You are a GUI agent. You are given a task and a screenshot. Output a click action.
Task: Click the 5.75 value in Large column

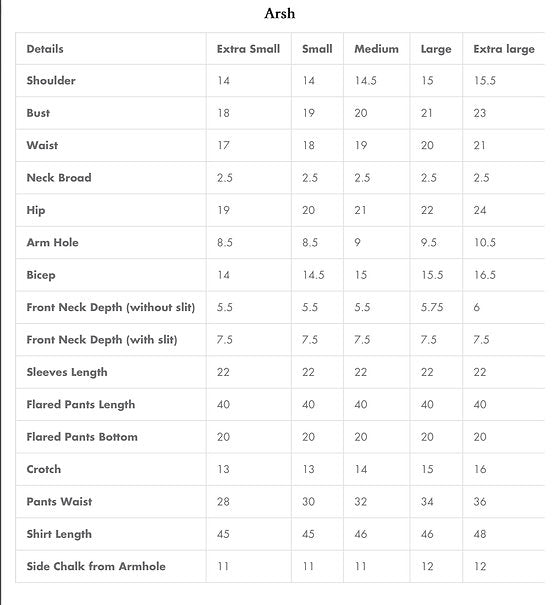432,308
